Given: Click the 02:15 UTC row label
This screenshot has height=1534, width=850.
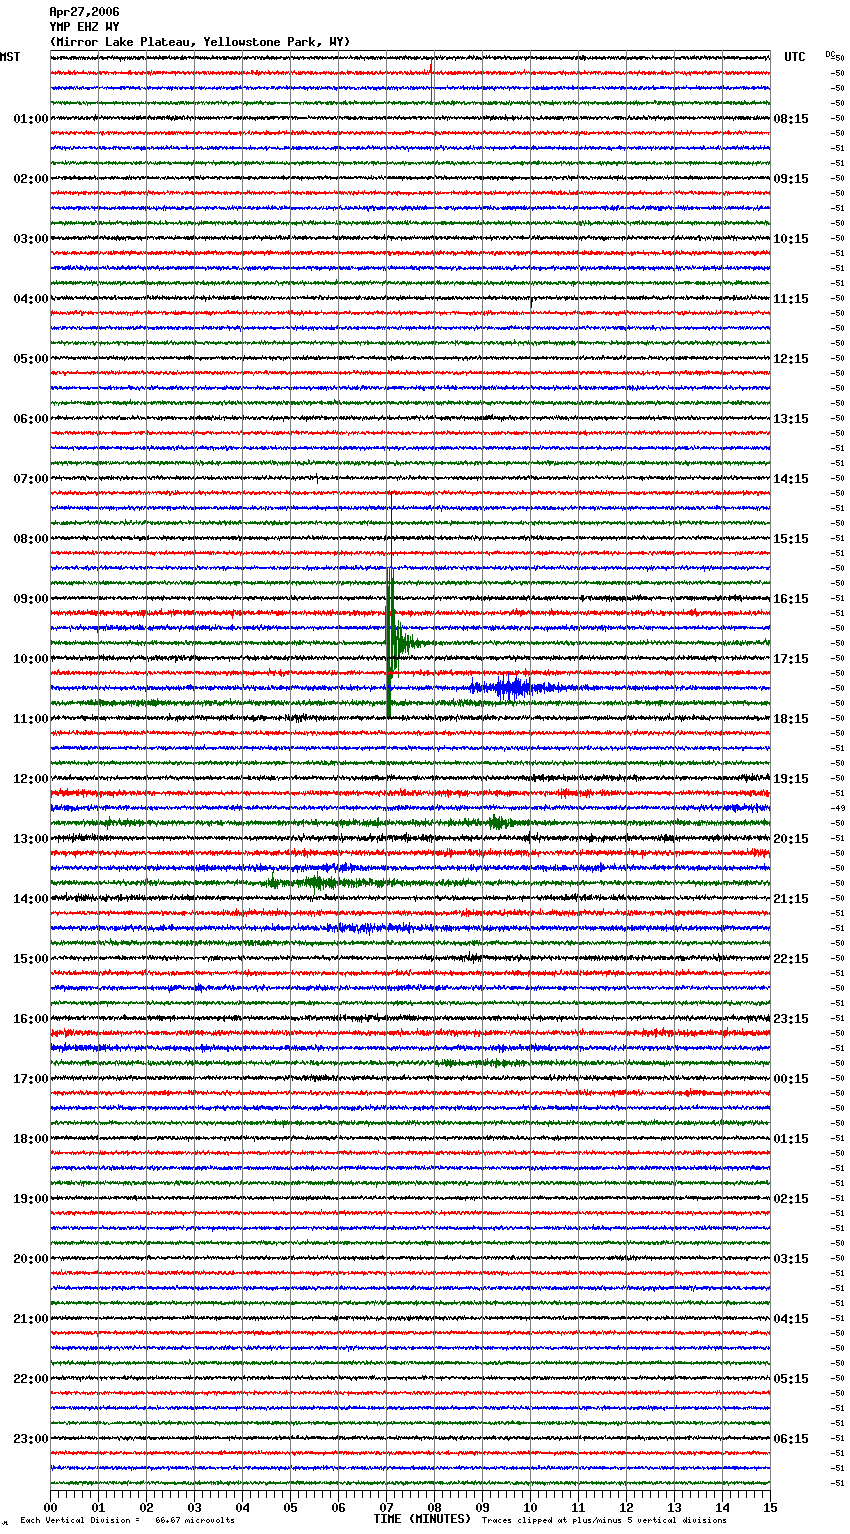Looking at the screenshot, I should click(x=791, y=1199).
